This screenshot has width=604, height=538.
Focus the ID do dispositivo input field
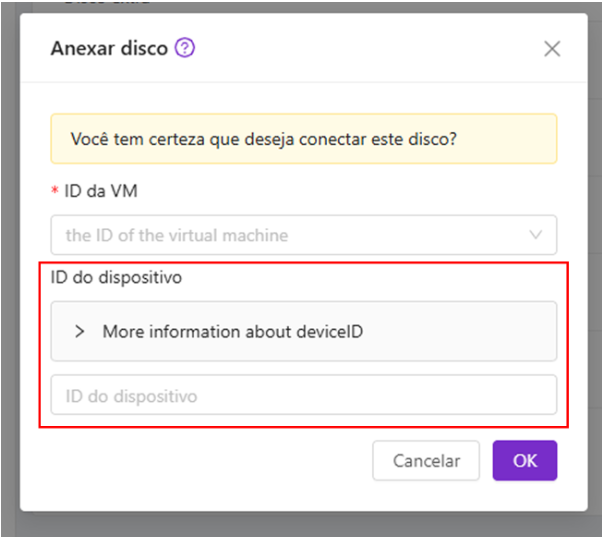pos(304,395)
